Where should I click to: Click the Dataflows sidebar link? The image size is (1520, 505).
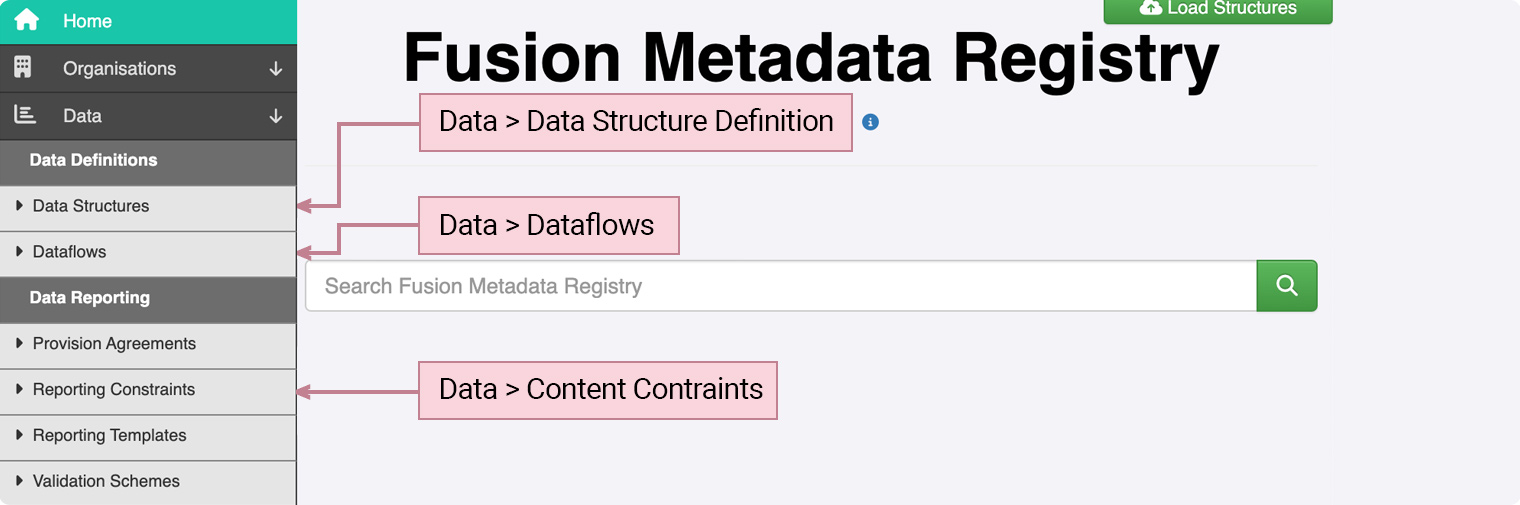point(69,252)
